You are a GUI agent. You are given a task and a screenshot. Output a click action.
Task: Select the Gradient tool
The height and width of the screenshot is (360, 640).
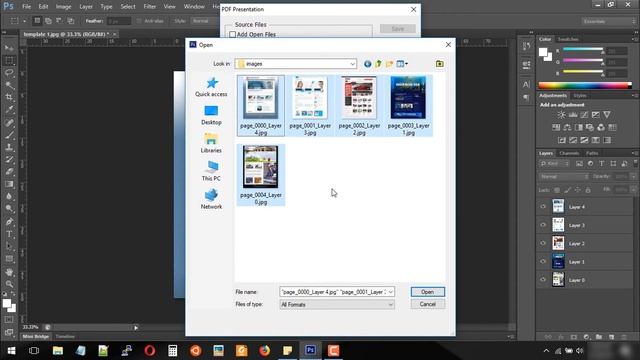click(x=9, y=184)
